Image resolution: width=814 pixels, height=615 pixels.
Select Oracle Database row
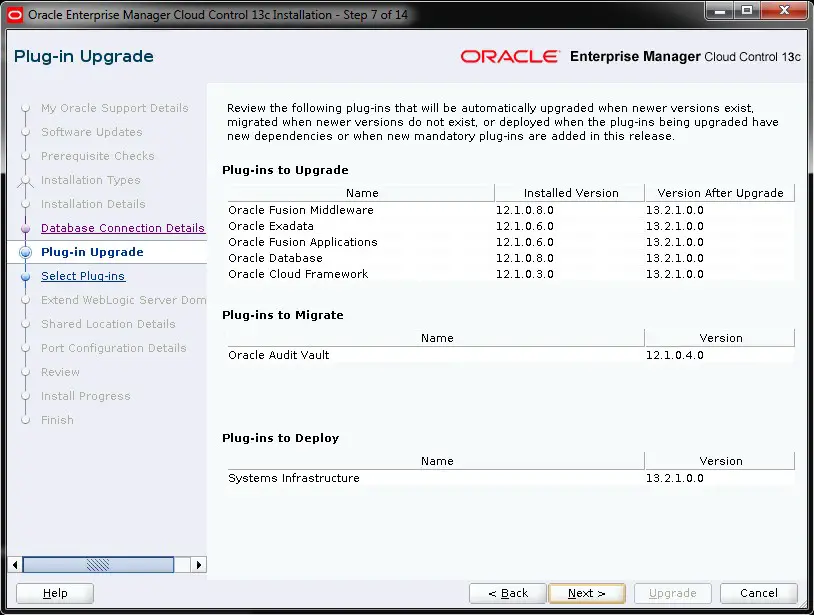click(x=511, y=258)
